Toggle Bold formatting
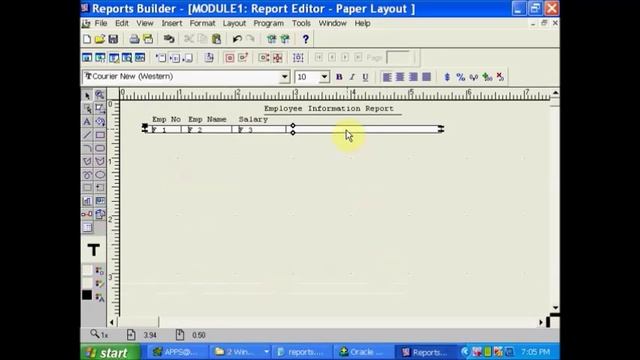 pos(339,77)
